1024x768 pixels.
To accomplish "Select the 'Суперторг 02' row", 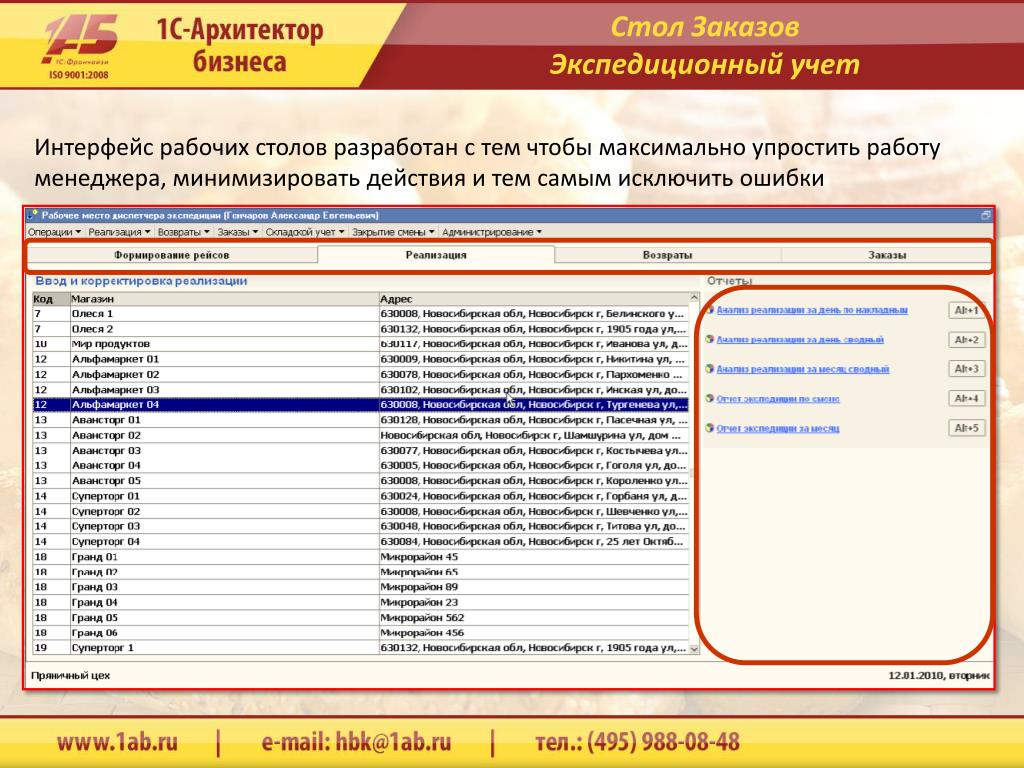I will pos(360,511).
